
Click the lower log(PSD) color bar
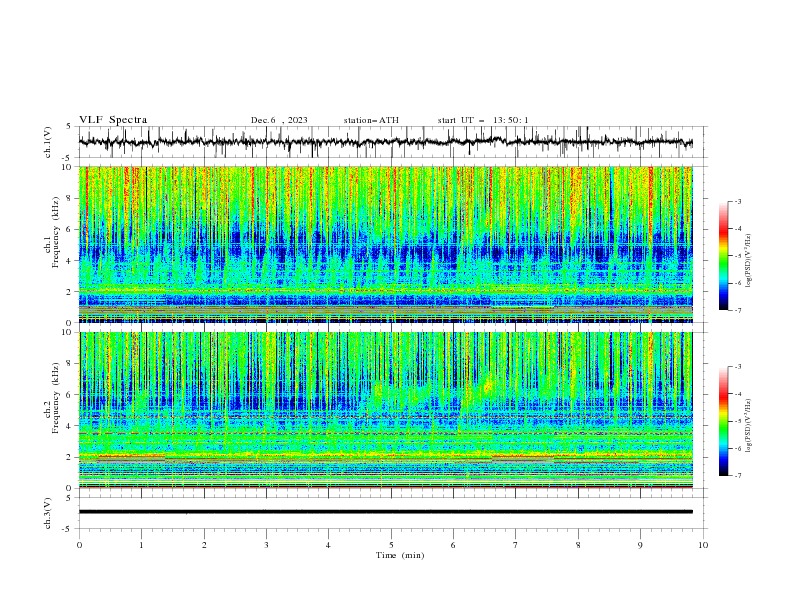(x=723, y=421)
